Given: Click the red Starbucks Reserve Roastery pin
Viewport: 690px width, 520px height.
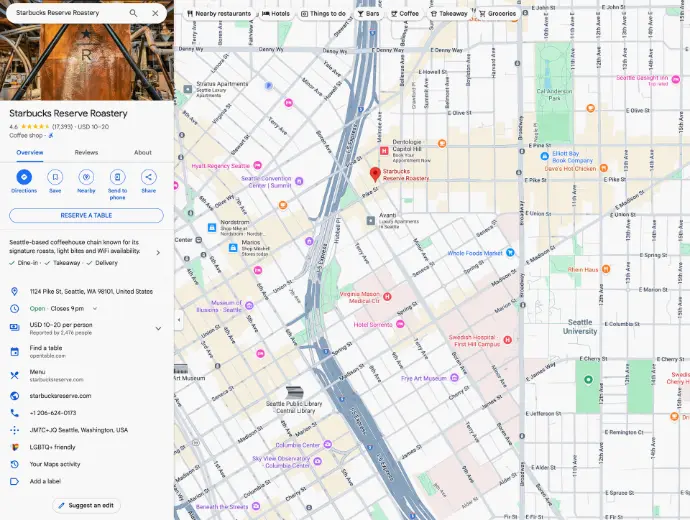Looking at the screenshot, I should (x=375, y=174).
